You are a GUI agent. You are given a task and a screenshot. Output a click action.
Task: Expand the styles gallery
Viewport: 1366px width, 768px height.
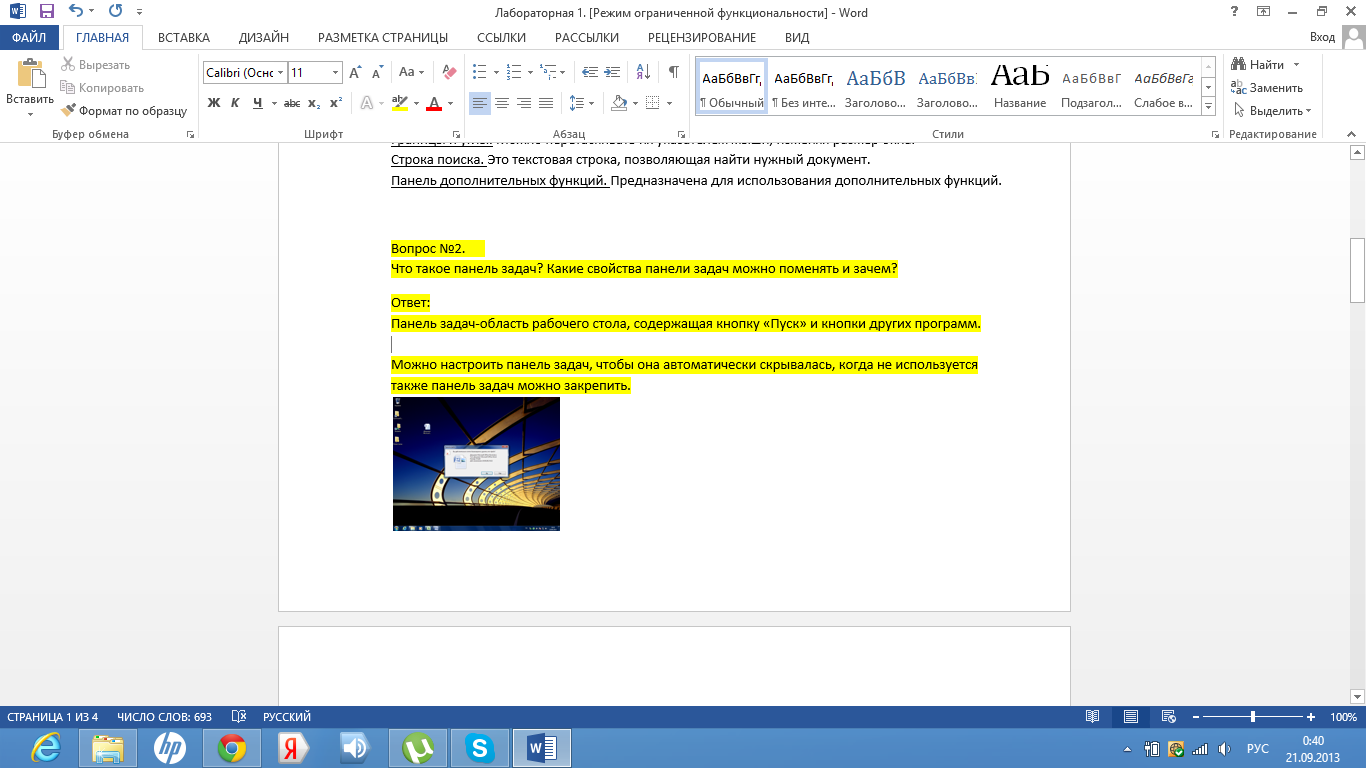pyautogui.click(x=1208, y=107)
